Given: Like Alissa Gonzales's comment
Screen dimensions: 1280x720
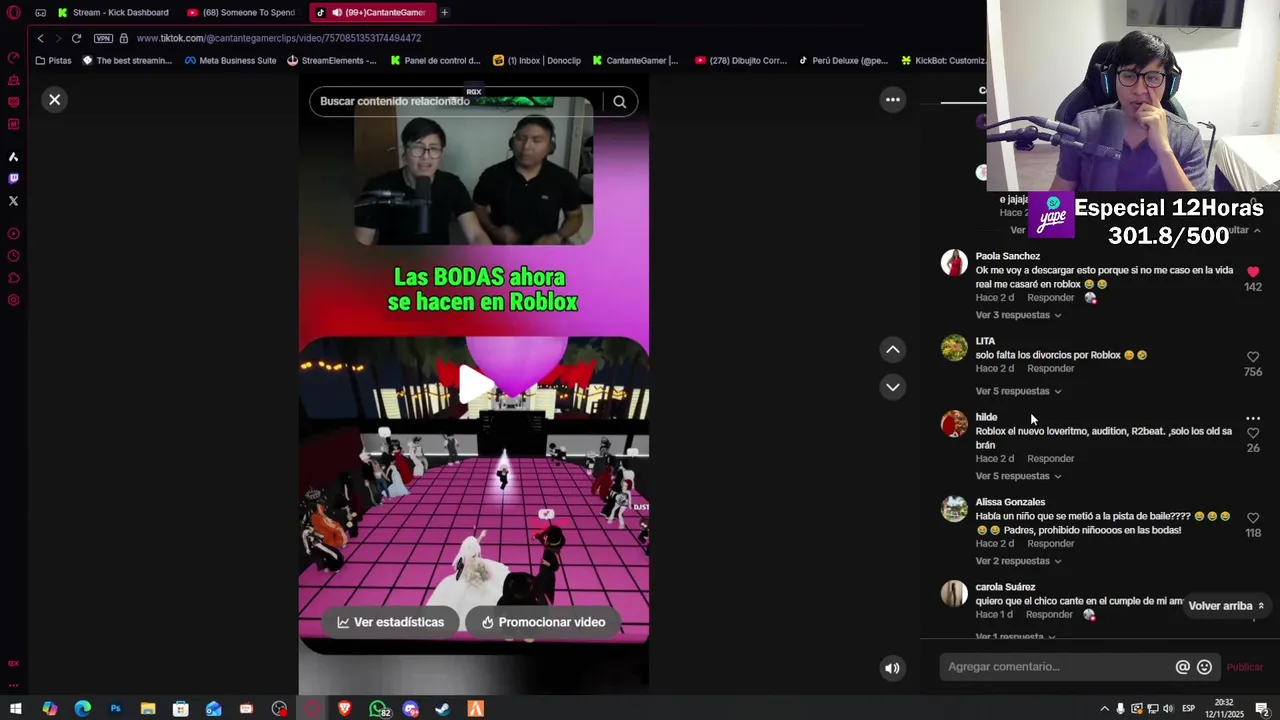Looking at the screenshot, I should point(1253,518).
